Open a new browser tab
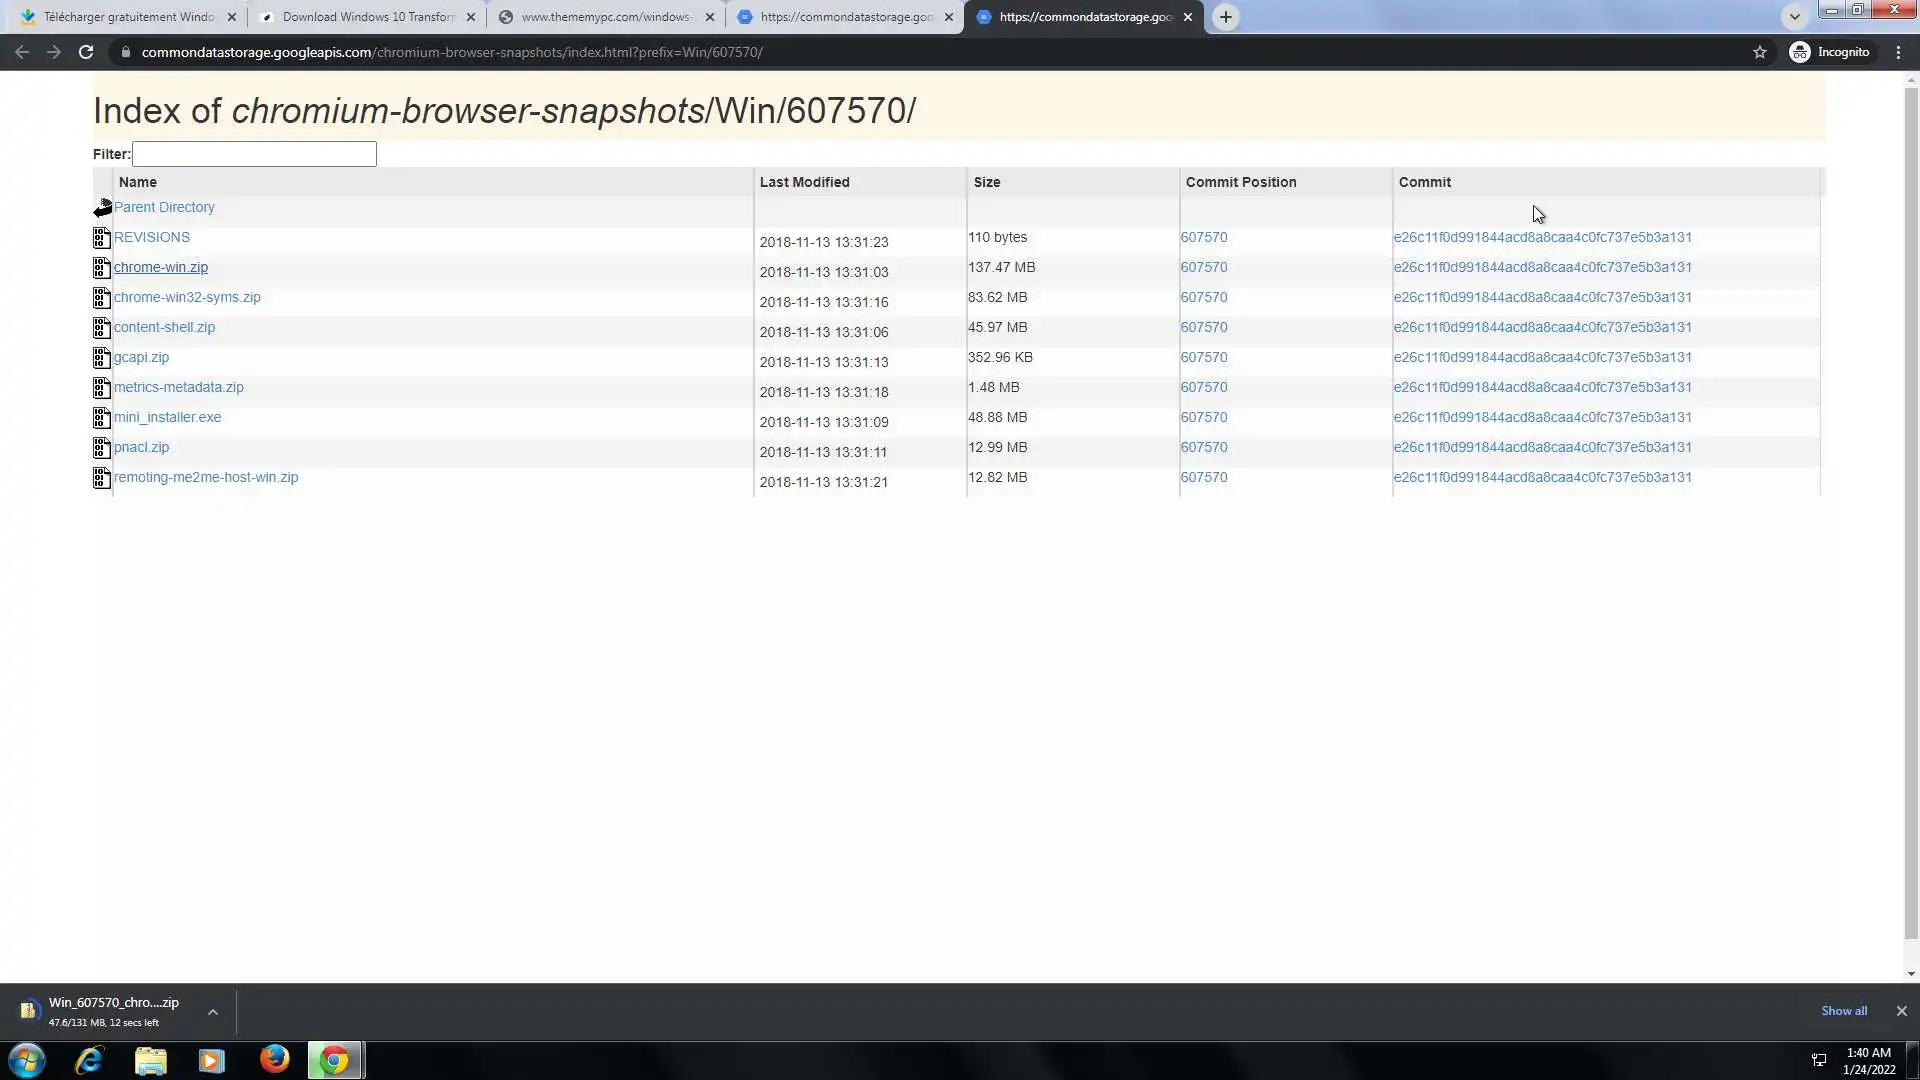Image resolution: width=1920 pixels, height=1080 pixels. point(1225,17)
